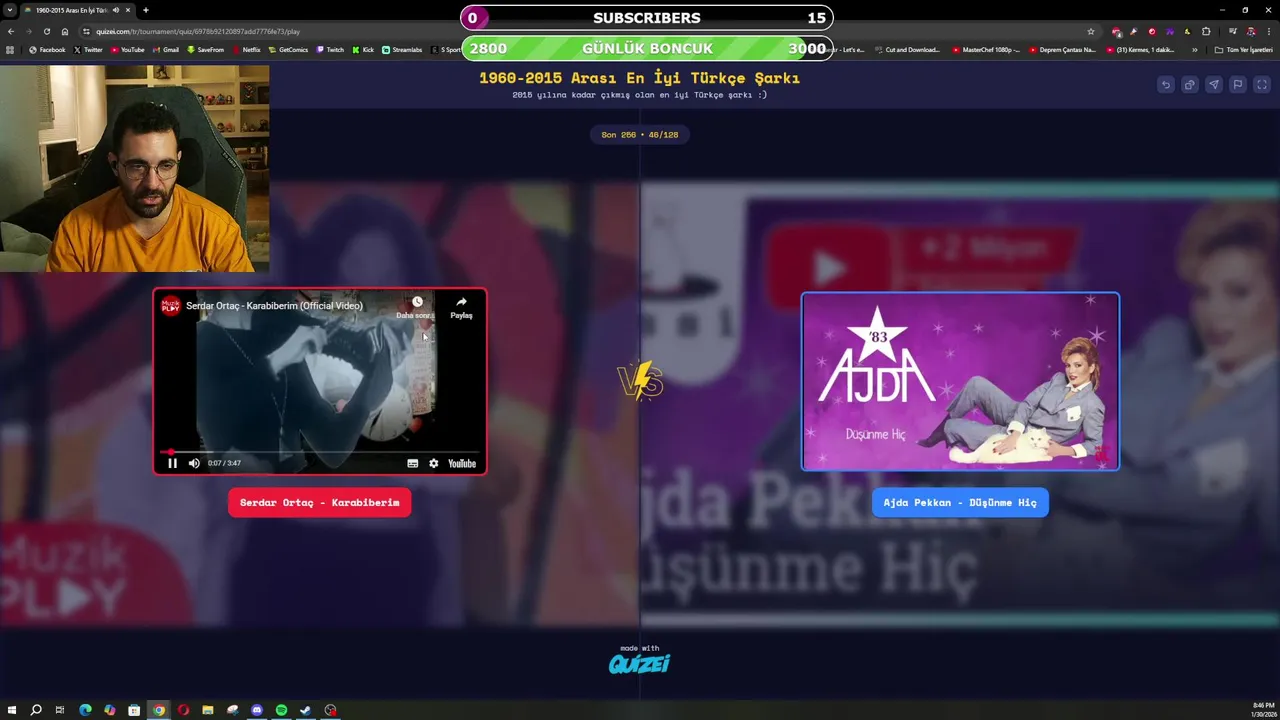Open the Twitter bookmark

click(x=88, y=49)
